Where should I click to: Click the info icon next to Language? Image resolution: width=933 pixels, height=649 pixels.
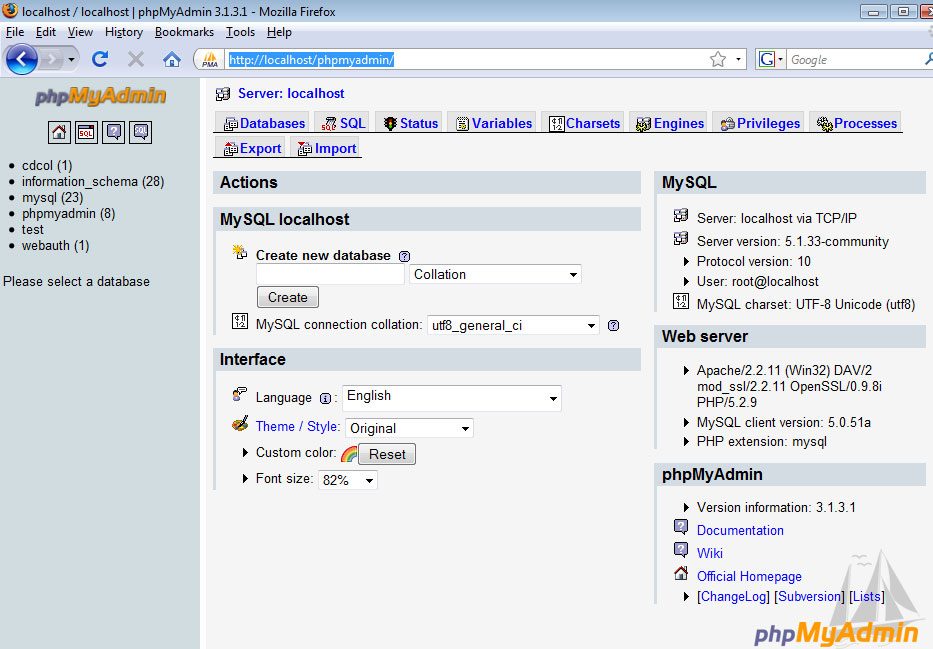click(325, 399)
